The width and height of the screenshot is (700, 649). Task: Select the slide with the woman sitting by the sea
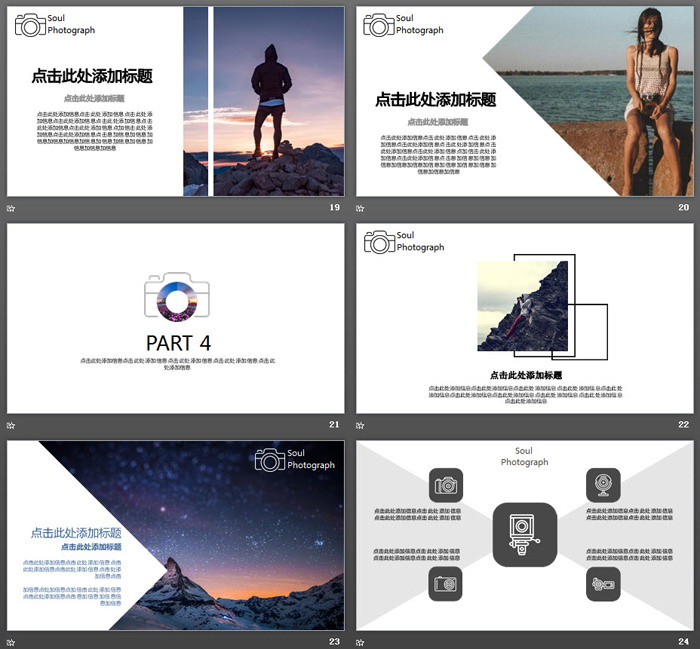tap(524, 101)
